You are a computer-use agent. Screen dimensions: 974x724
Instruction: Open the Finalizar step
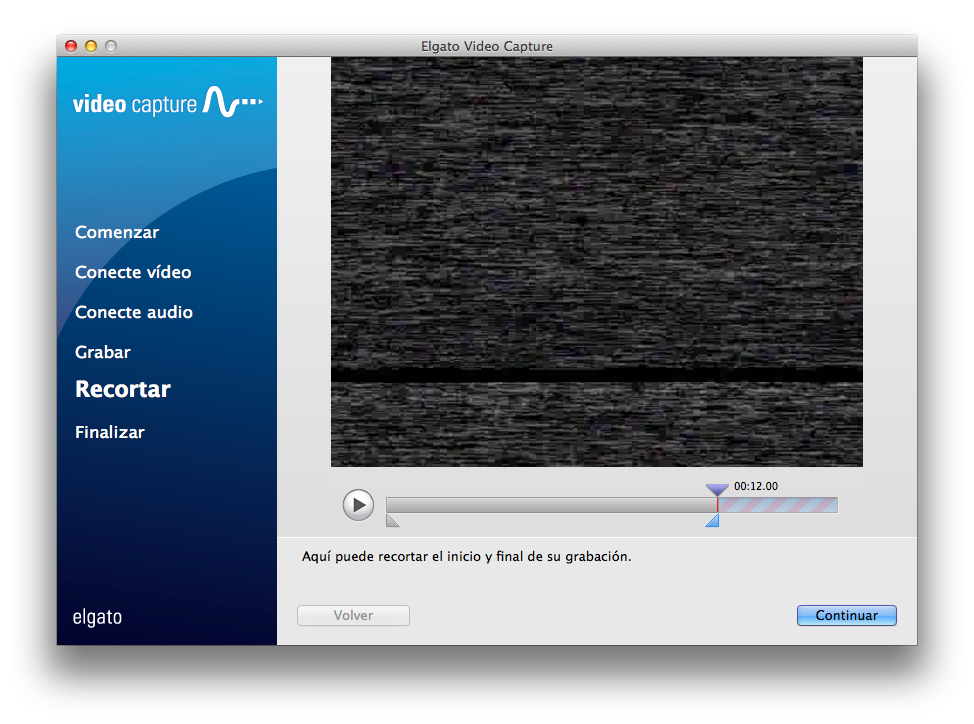[110, 432]
